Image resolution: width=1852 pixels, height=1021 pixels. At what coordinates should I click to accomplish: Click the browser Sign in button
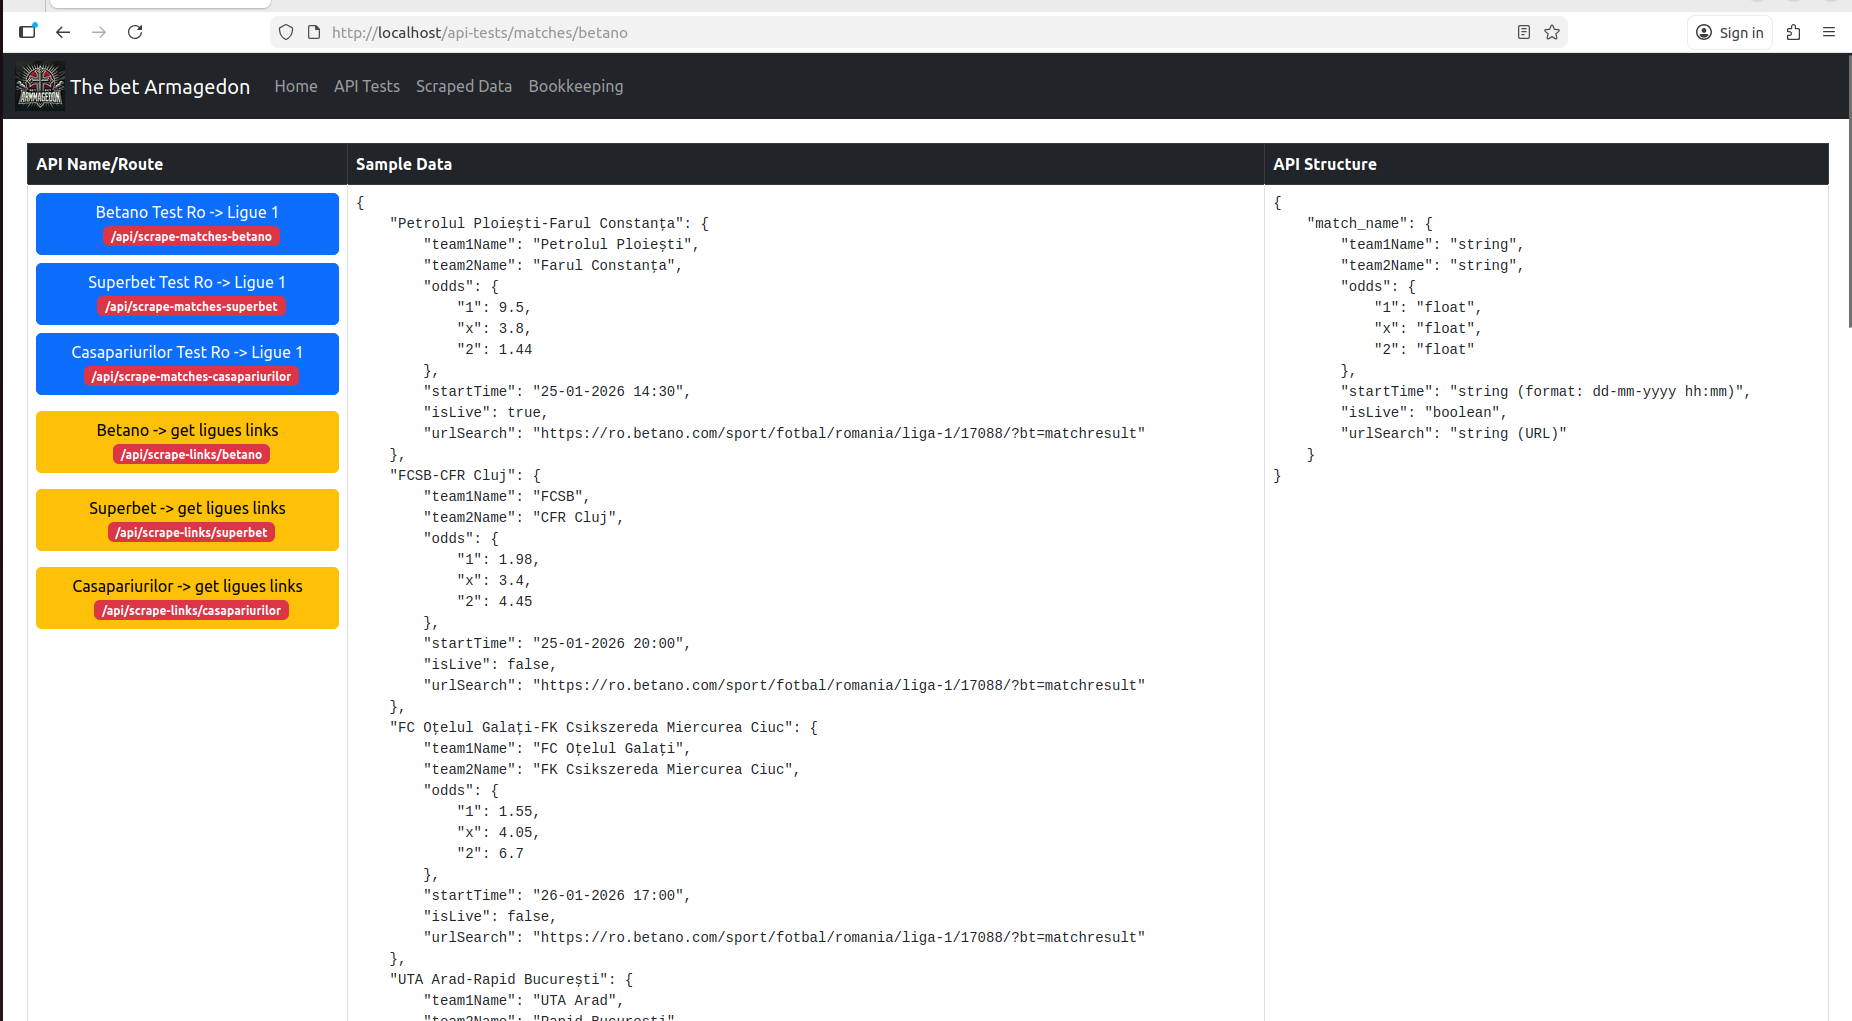1730,32
